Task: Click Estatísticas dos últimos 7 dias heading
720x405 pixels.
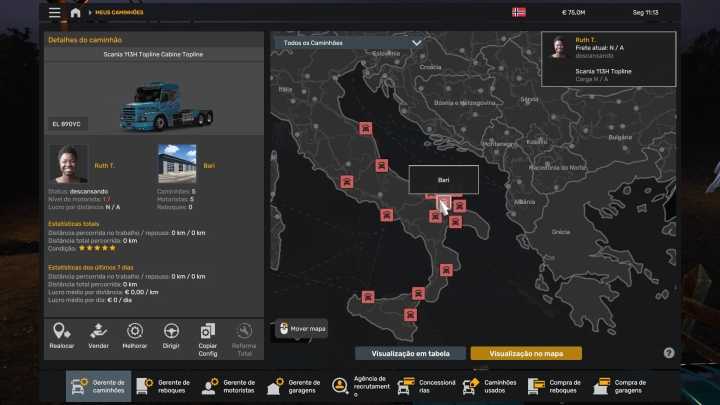Action: tap(90, 267)
